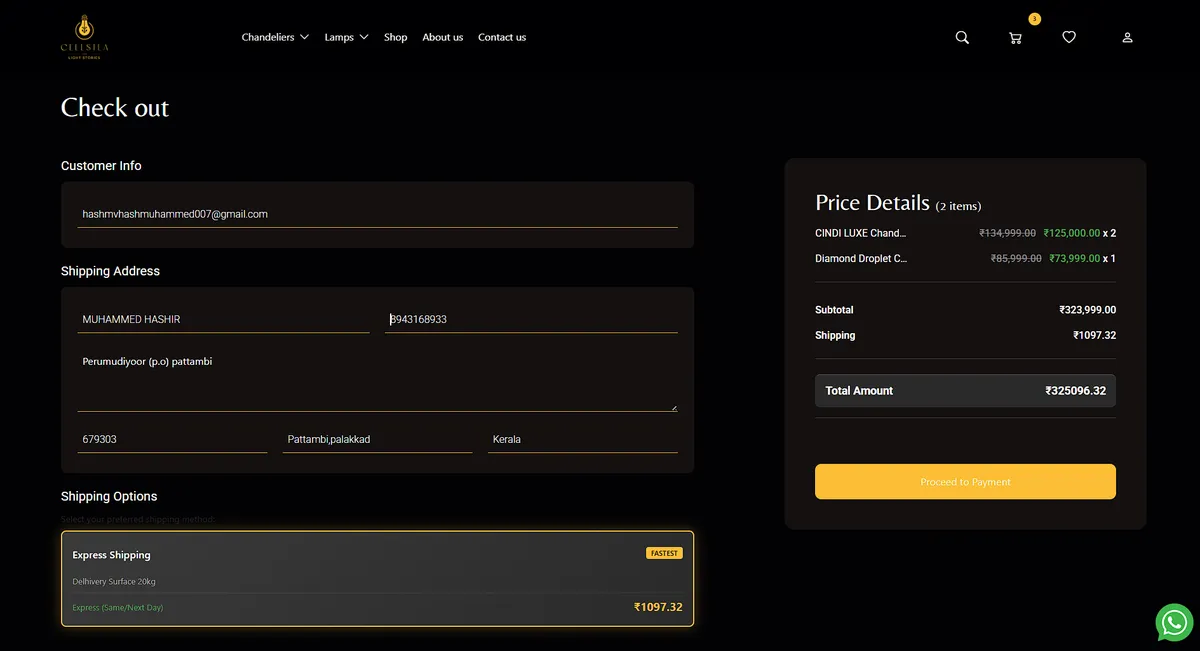1200x651 pixels.
Task: Click the email input field
Action: point(377,214)
